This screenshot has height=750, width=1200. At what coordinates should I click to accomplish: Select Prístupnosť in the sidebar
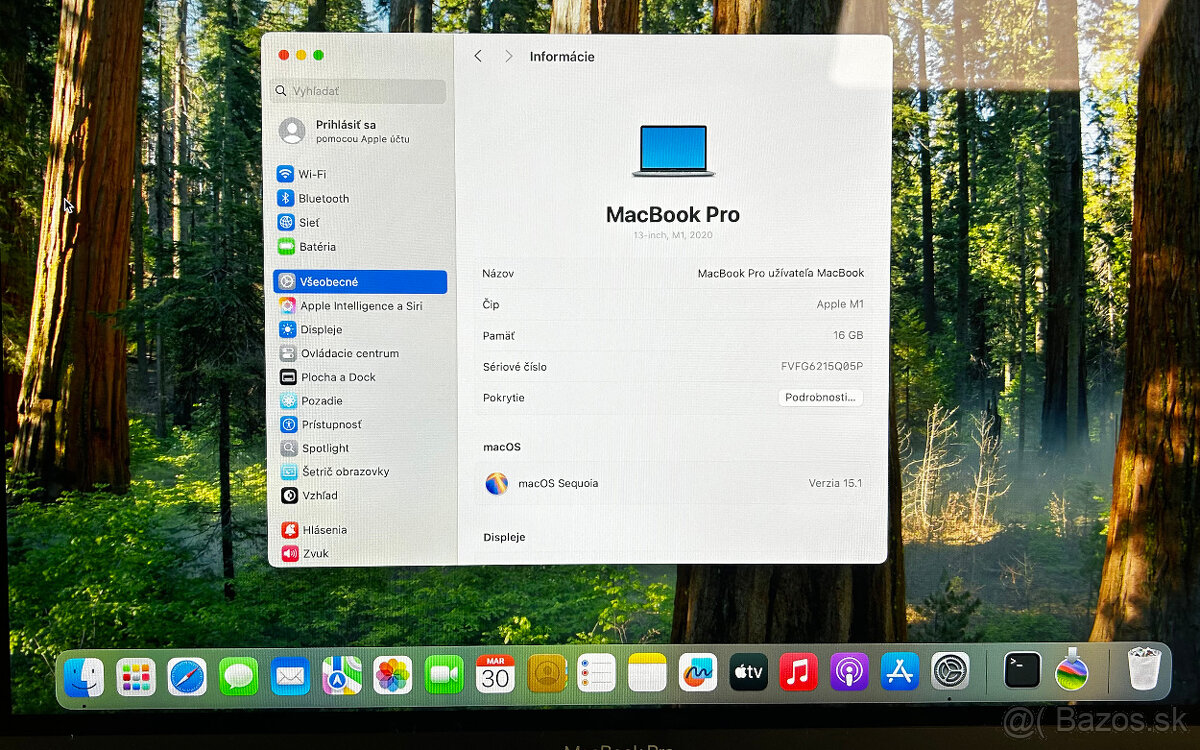pyautogui.click(x=331, y=424)
